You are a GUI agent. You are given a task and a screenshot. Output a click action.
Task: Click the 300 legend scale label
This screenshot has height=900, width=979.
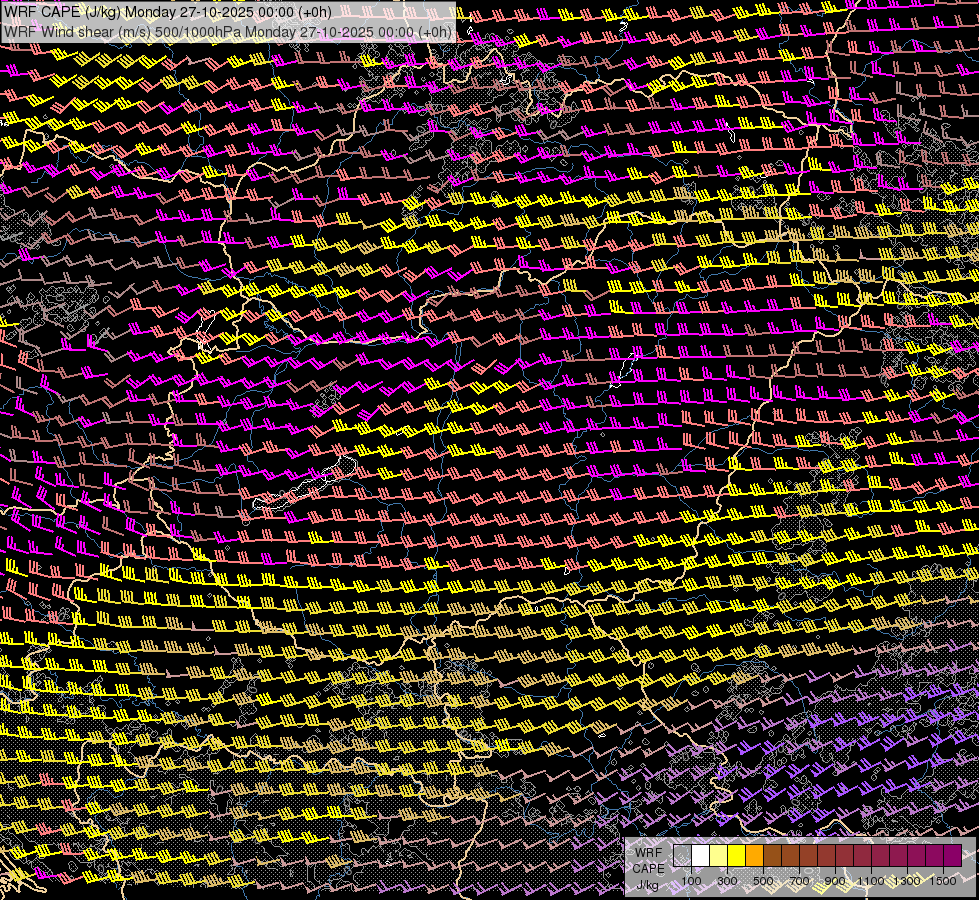(727, 880)
